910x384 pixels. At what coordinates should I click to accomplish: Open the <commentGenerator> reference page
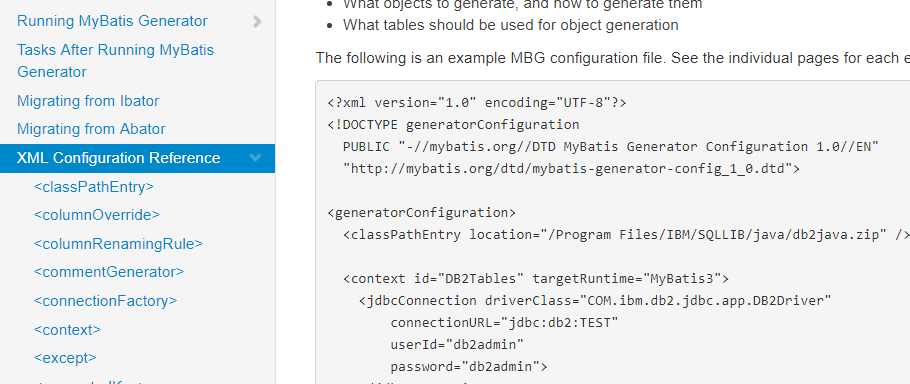(109, 271)
